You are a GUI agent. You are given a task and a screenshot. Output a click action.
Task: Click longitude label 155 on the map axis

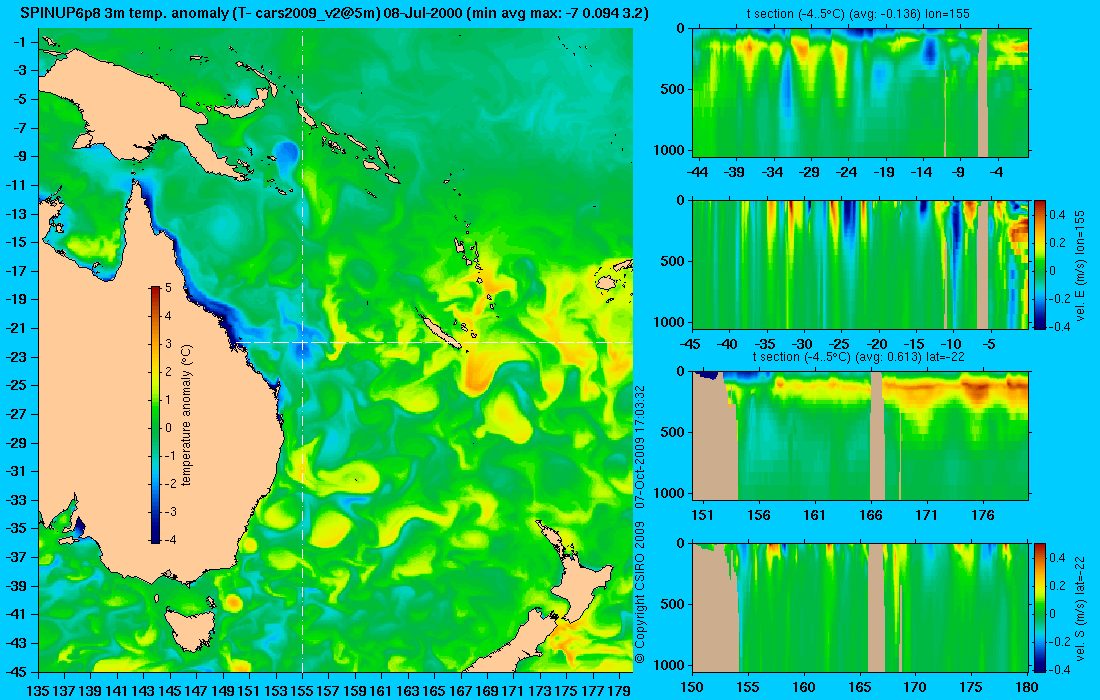coord(302,691)
